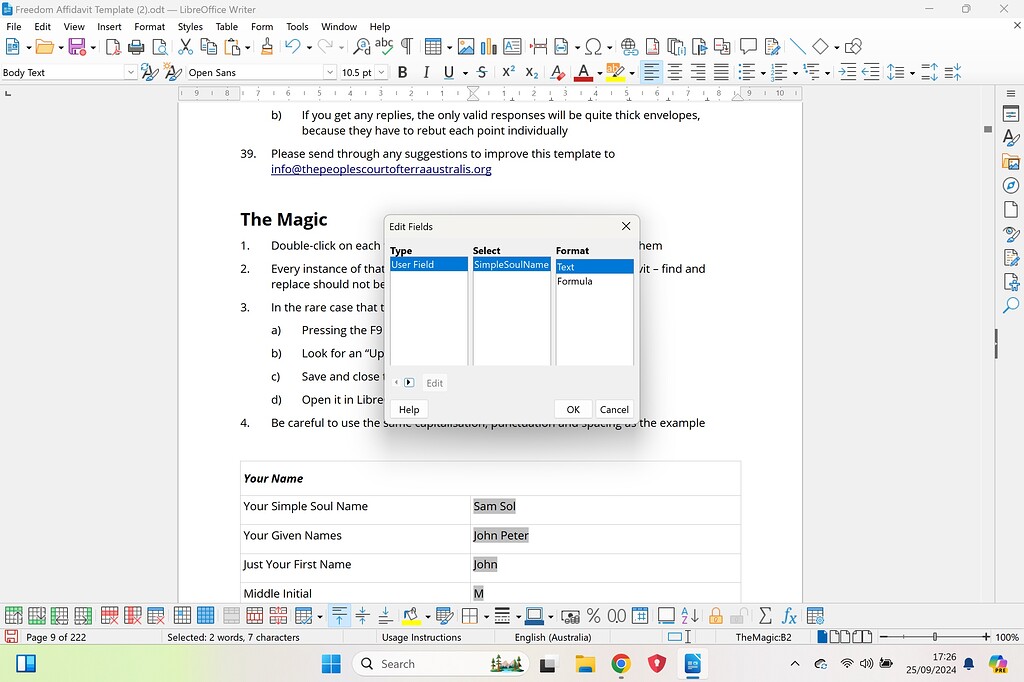The width and height of the screenshot is (1024, 682).
Task: Click the Insert Table toolbar icon
Action: click(x=434, y=46)
